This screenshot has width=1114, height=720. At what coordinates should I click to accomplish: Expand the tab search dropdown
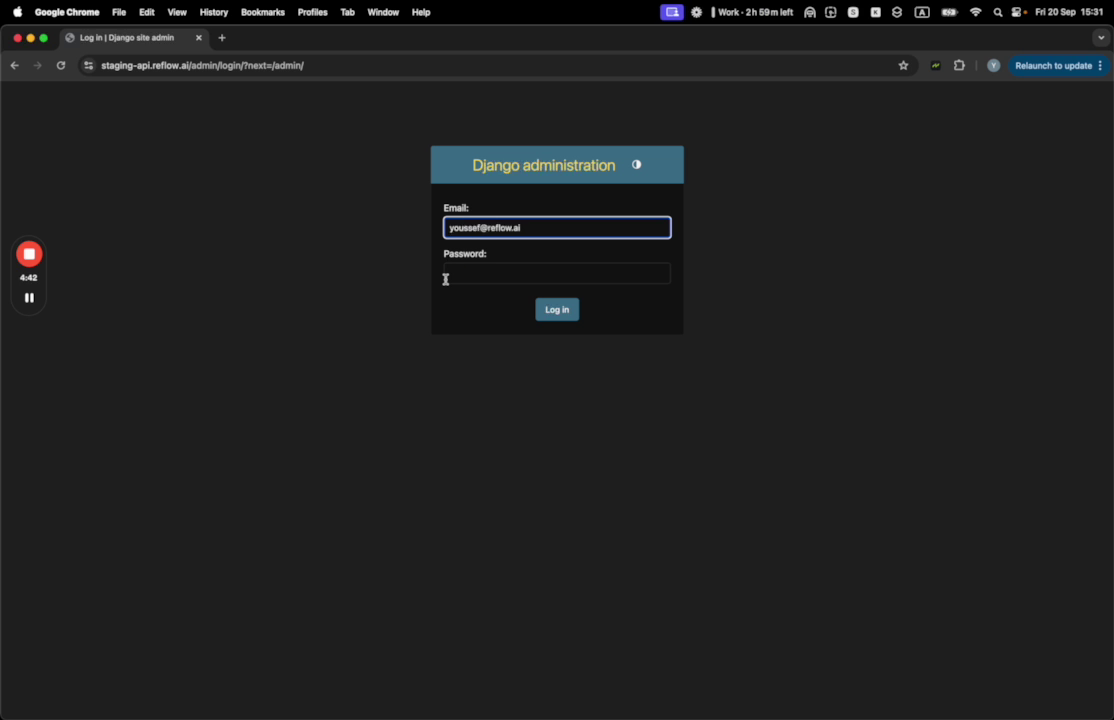[1101, 38]
